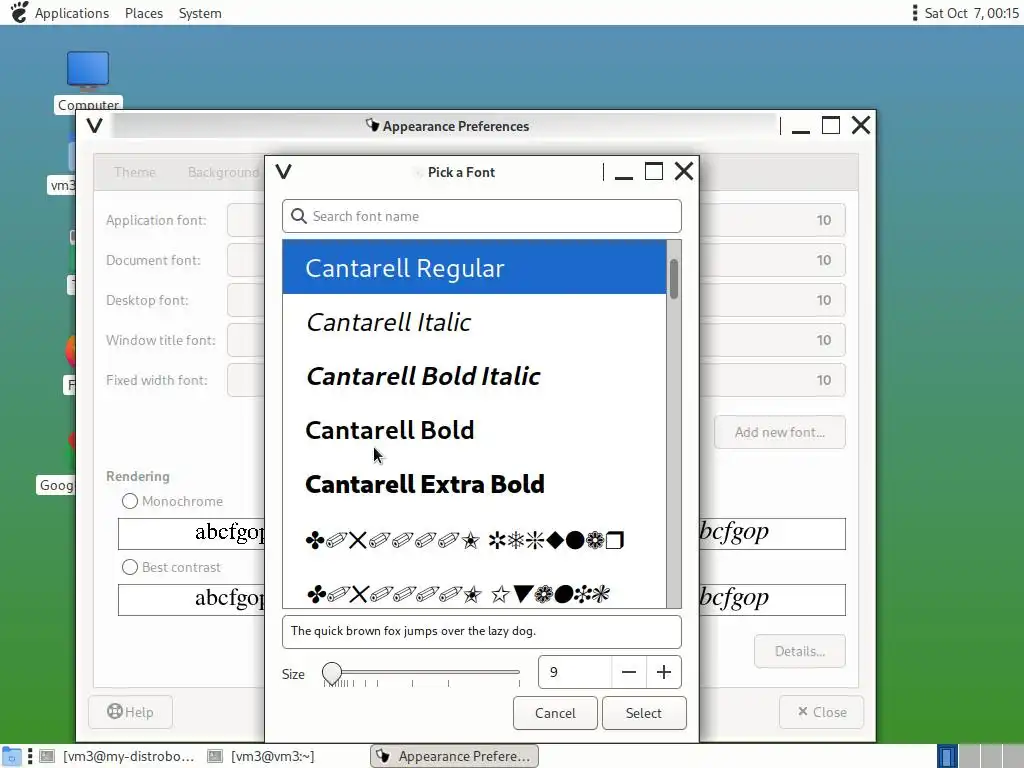This screenshot has width=1024, height=768.
Task: Click the GNOME foot logo in top panel
Action: (19, 12)
